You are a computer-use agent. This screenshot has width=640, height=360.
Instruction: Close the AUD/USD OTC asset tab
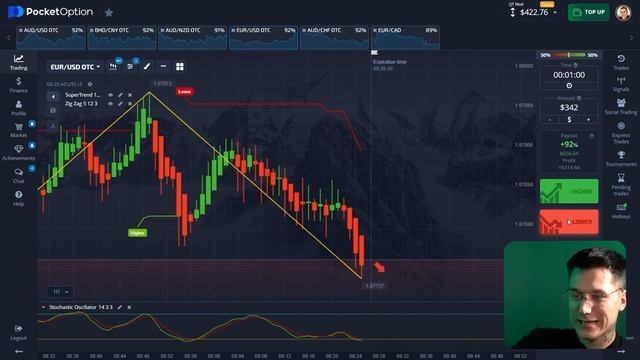(21, 30)
